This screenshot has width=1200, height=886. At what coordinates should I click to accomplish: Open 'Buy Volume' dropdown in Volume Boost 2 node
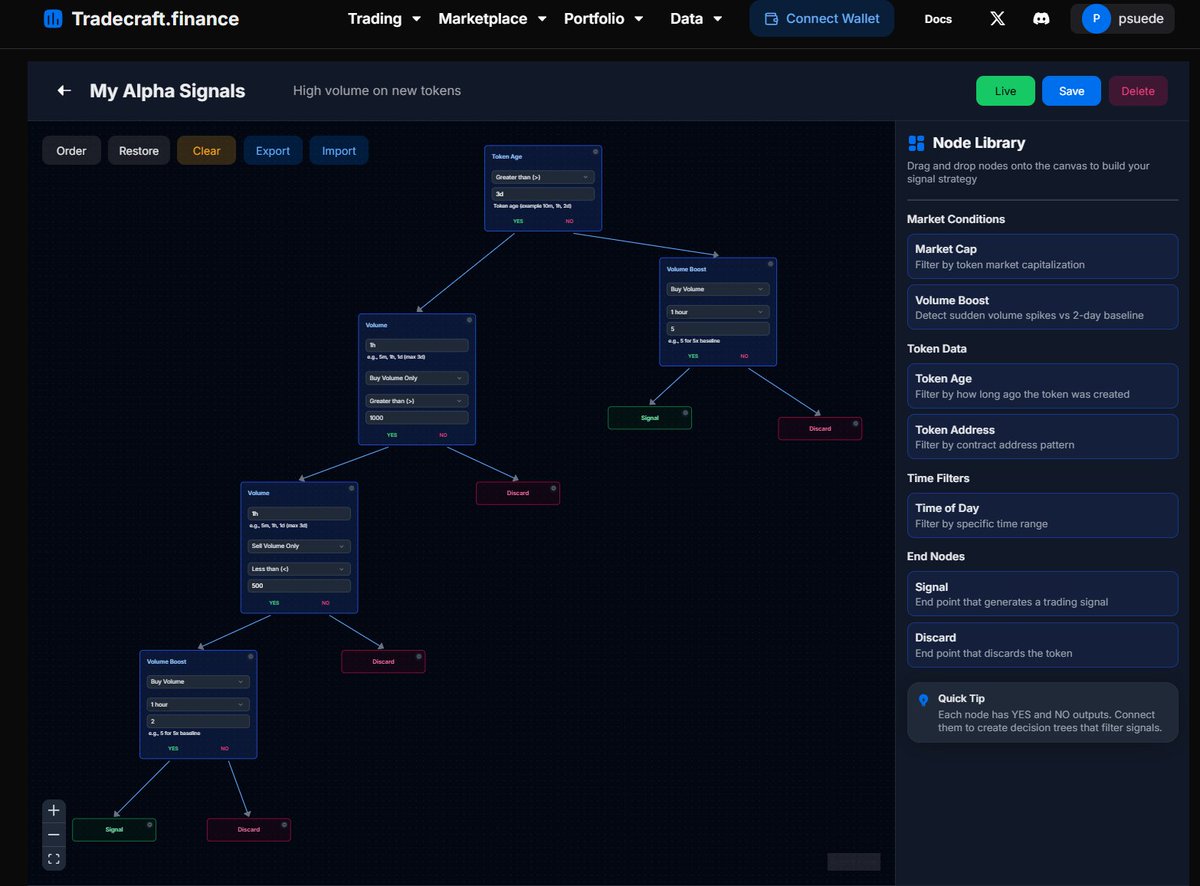click(x=198, y=682)
